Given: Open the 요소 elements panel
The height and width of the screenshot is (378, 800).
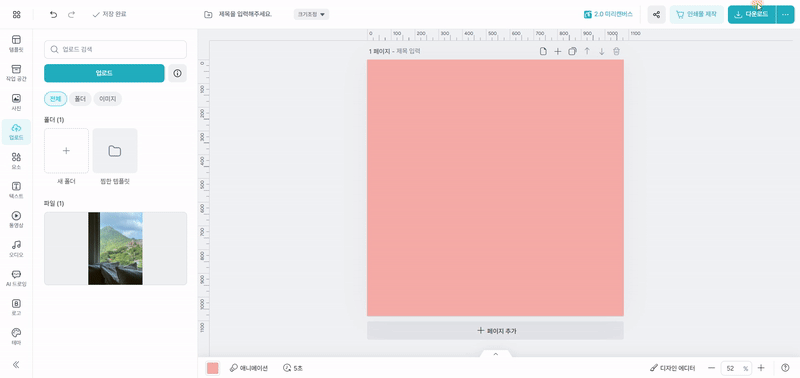Looking at the screenshot, I should click(x=16, y=161).
